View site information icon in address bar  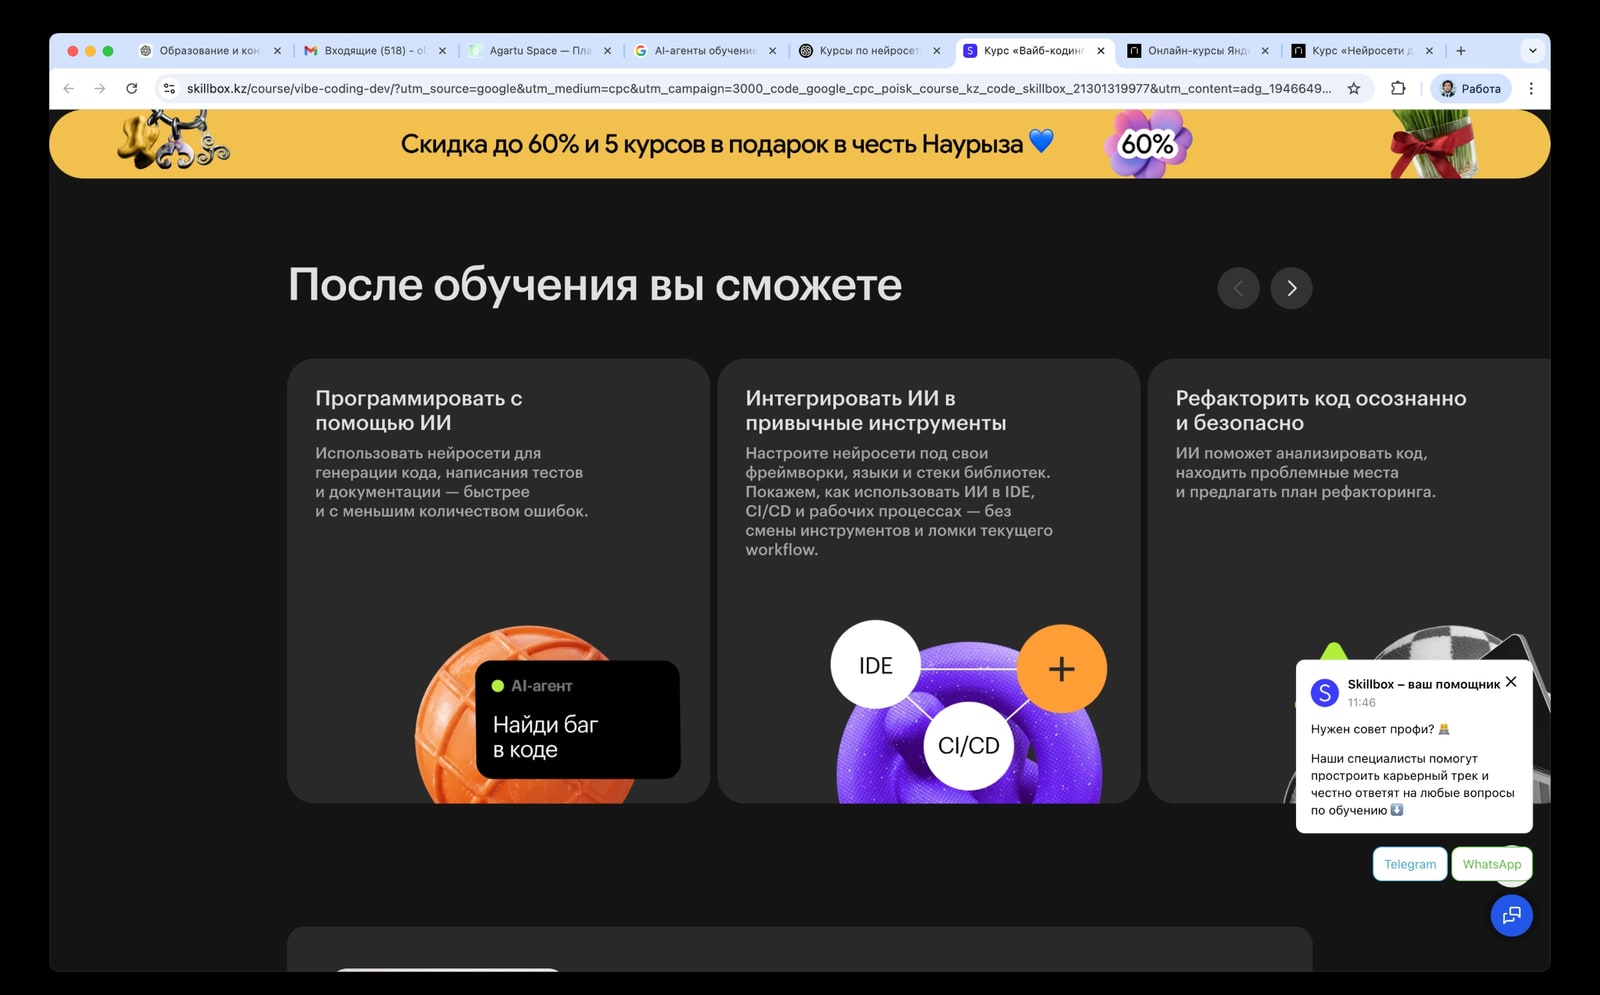tap(169, 89)
